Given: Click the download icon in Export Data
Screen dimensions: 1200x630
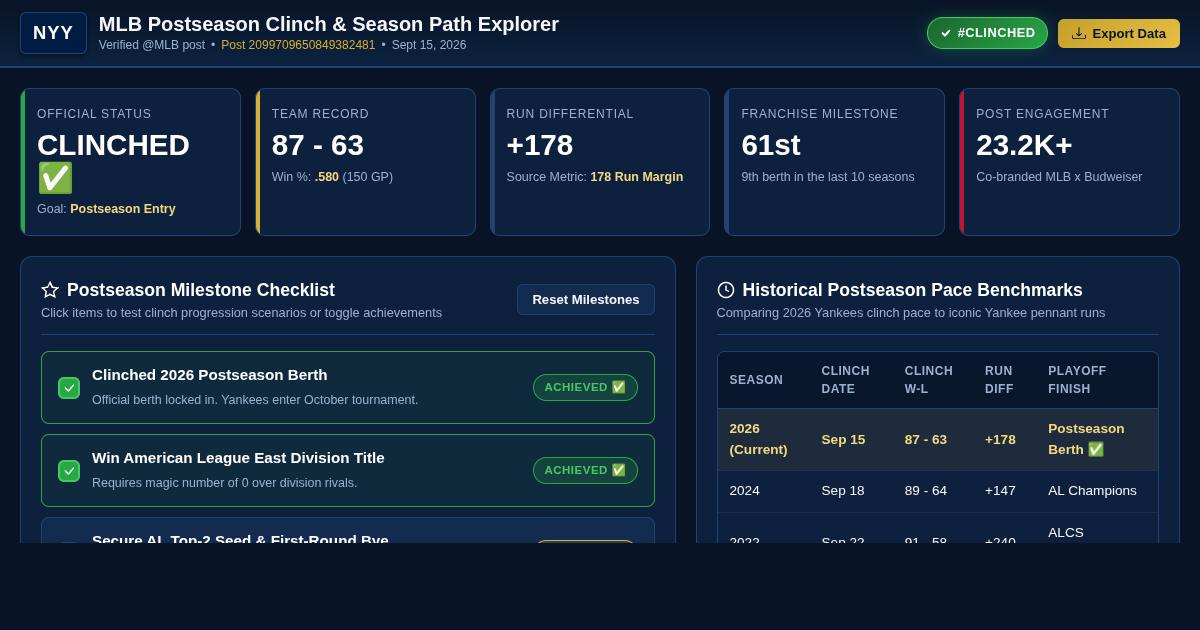Looking at the screenshot, I should click(1079, 33).
